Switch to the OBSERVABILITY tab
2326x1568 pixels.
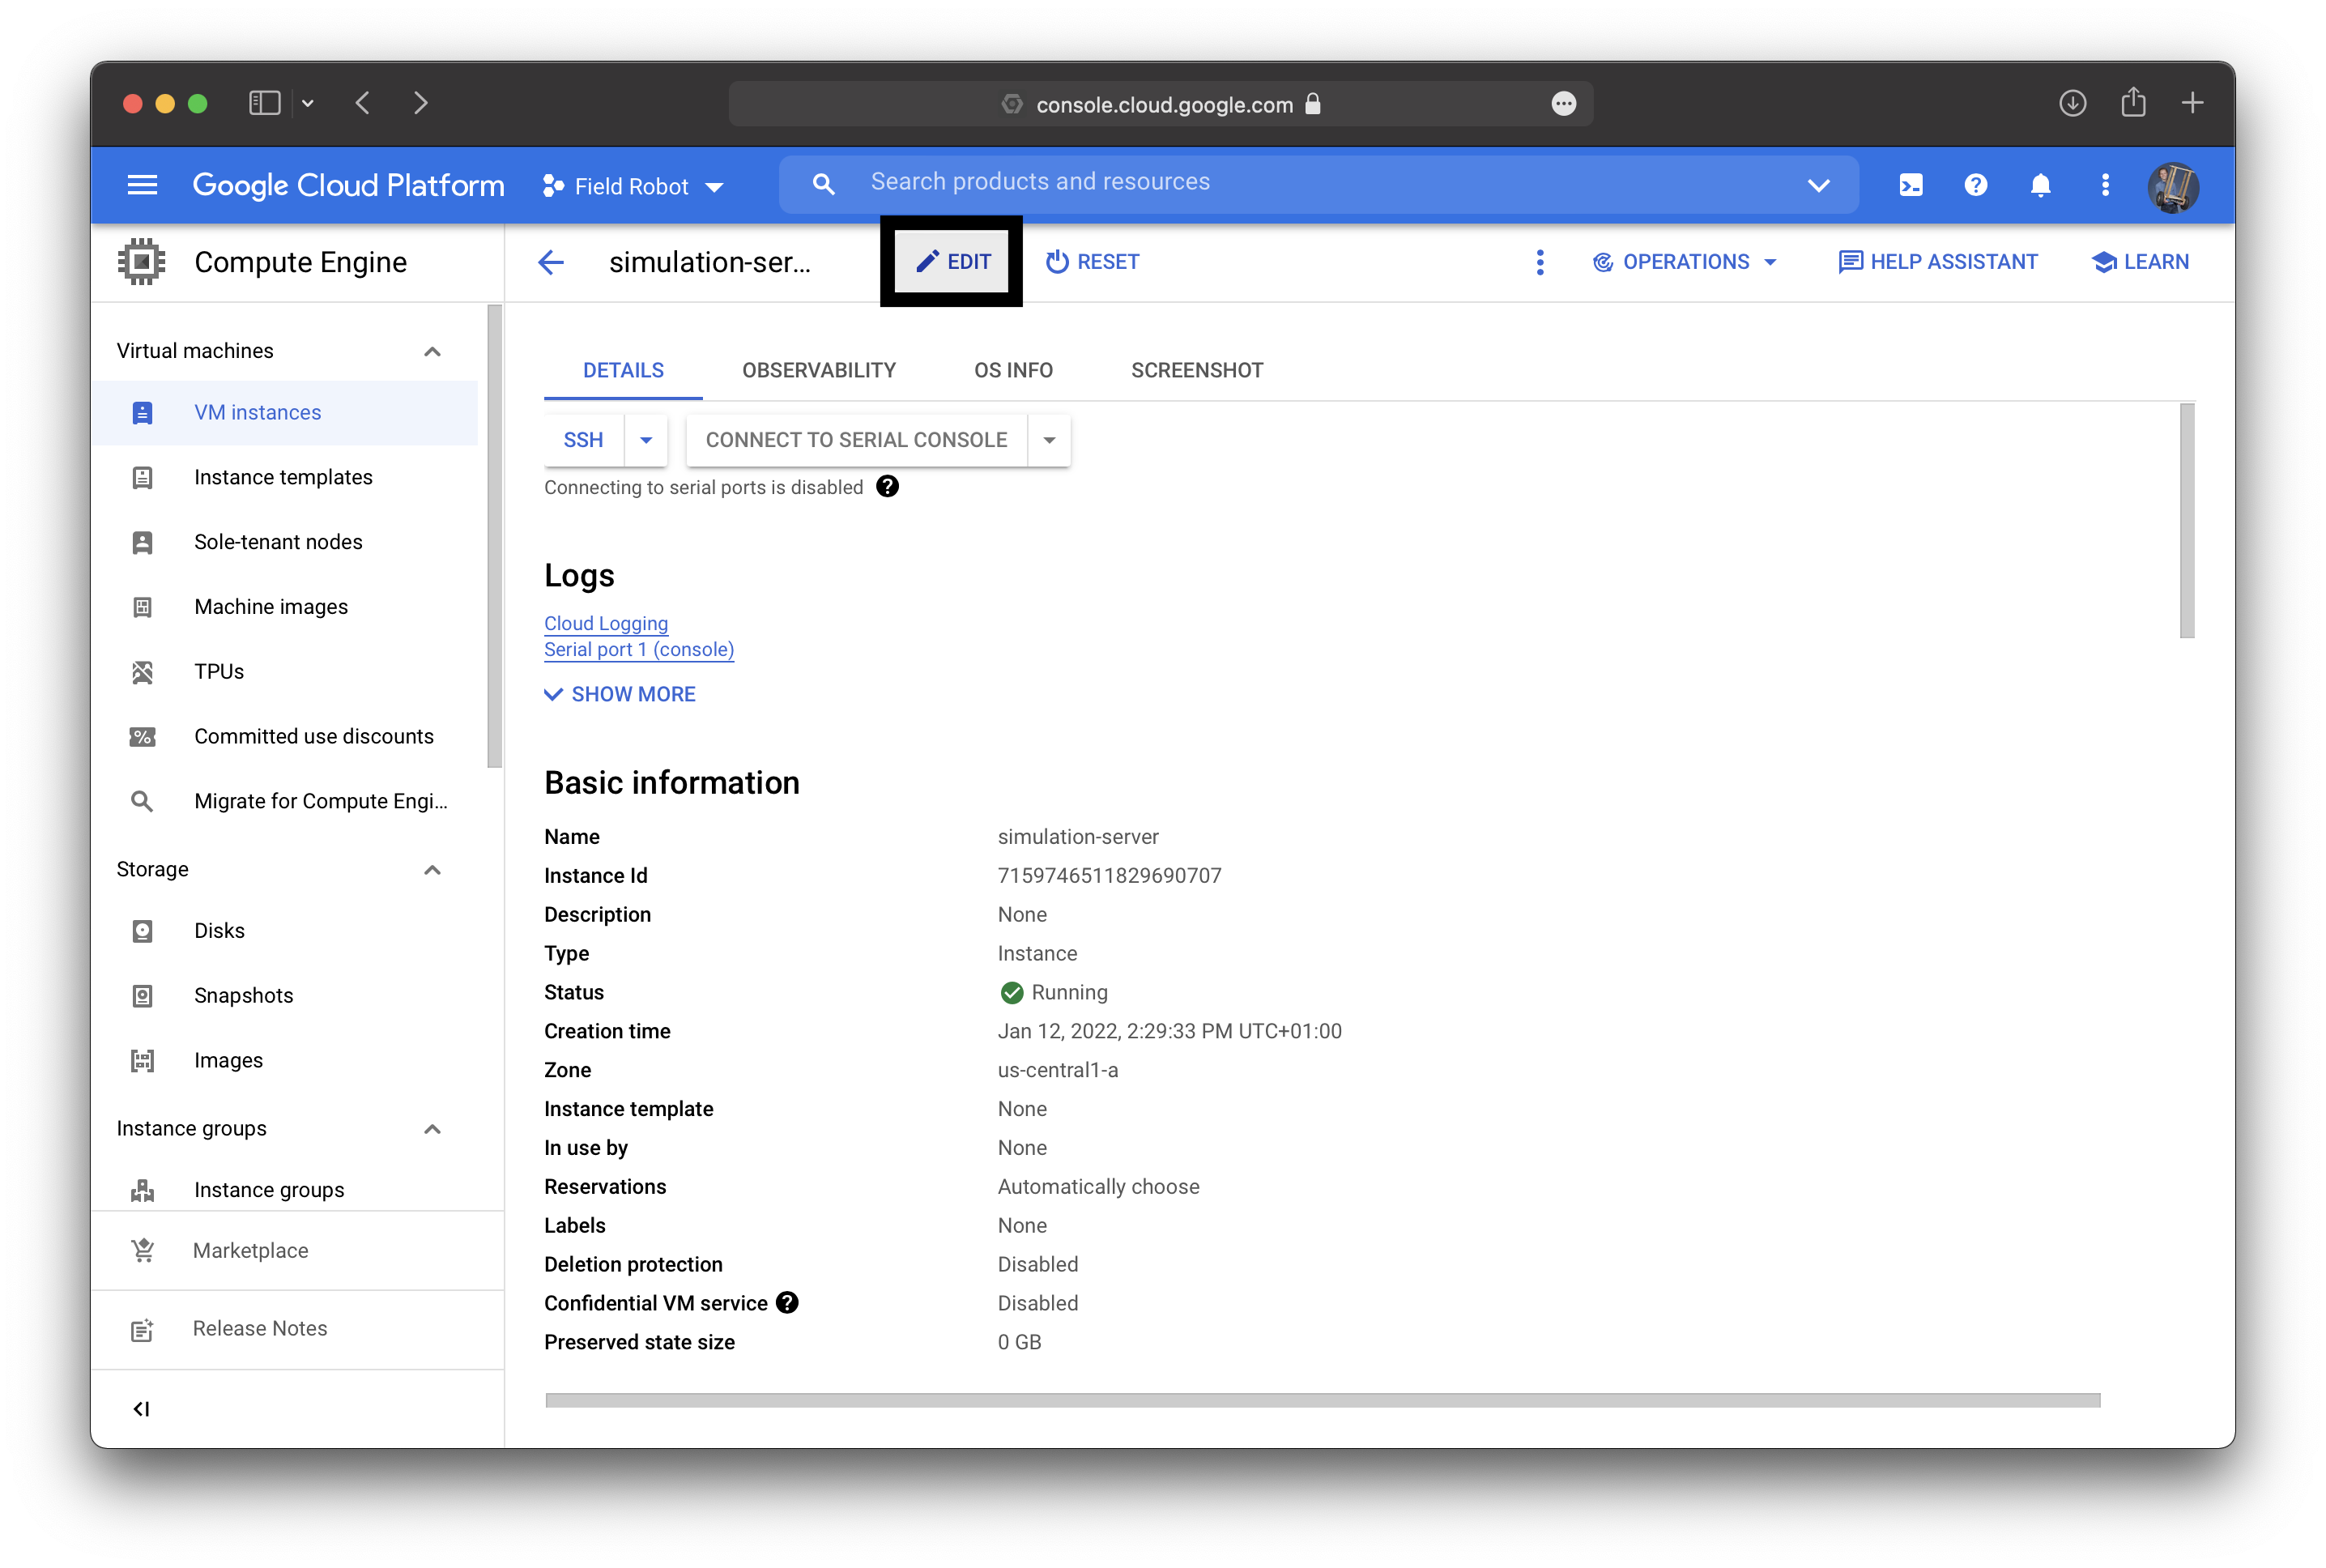[x=818, y=371]
